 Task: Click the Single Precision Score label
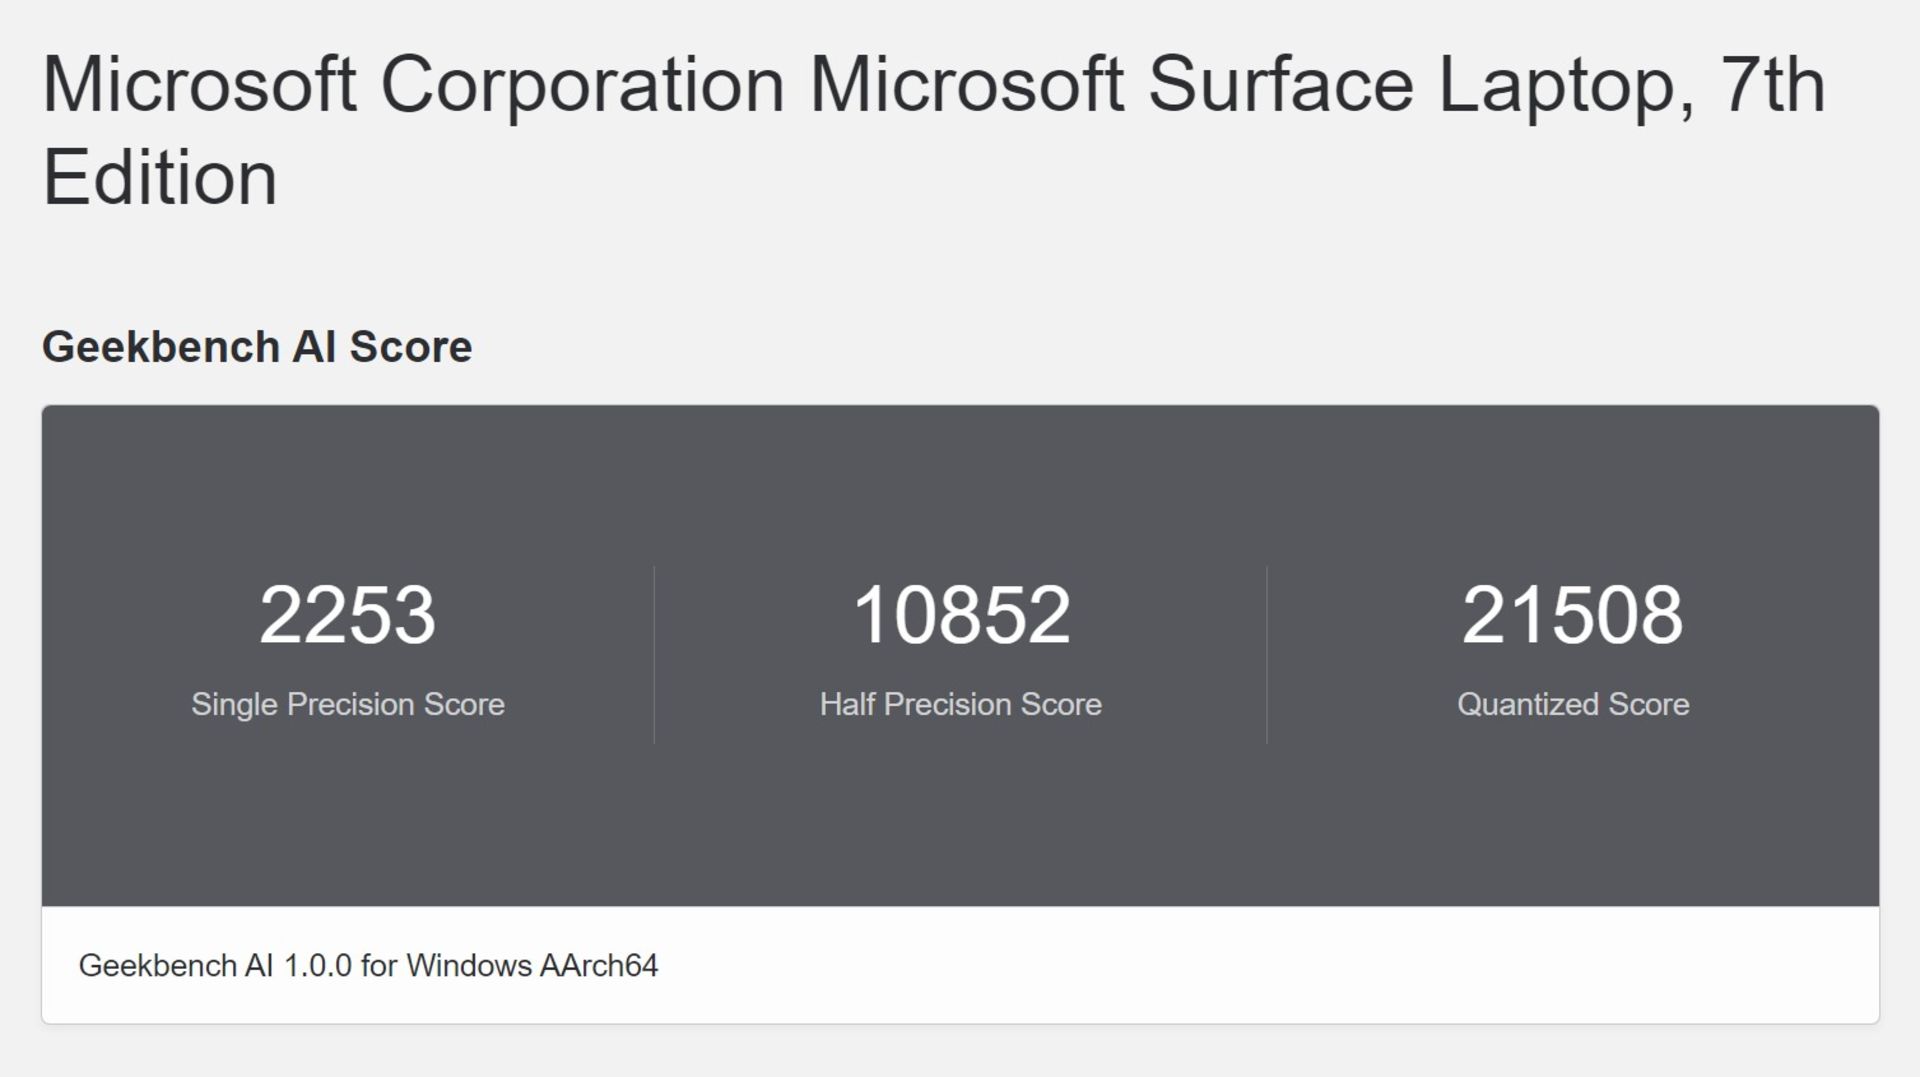point(348,704)
